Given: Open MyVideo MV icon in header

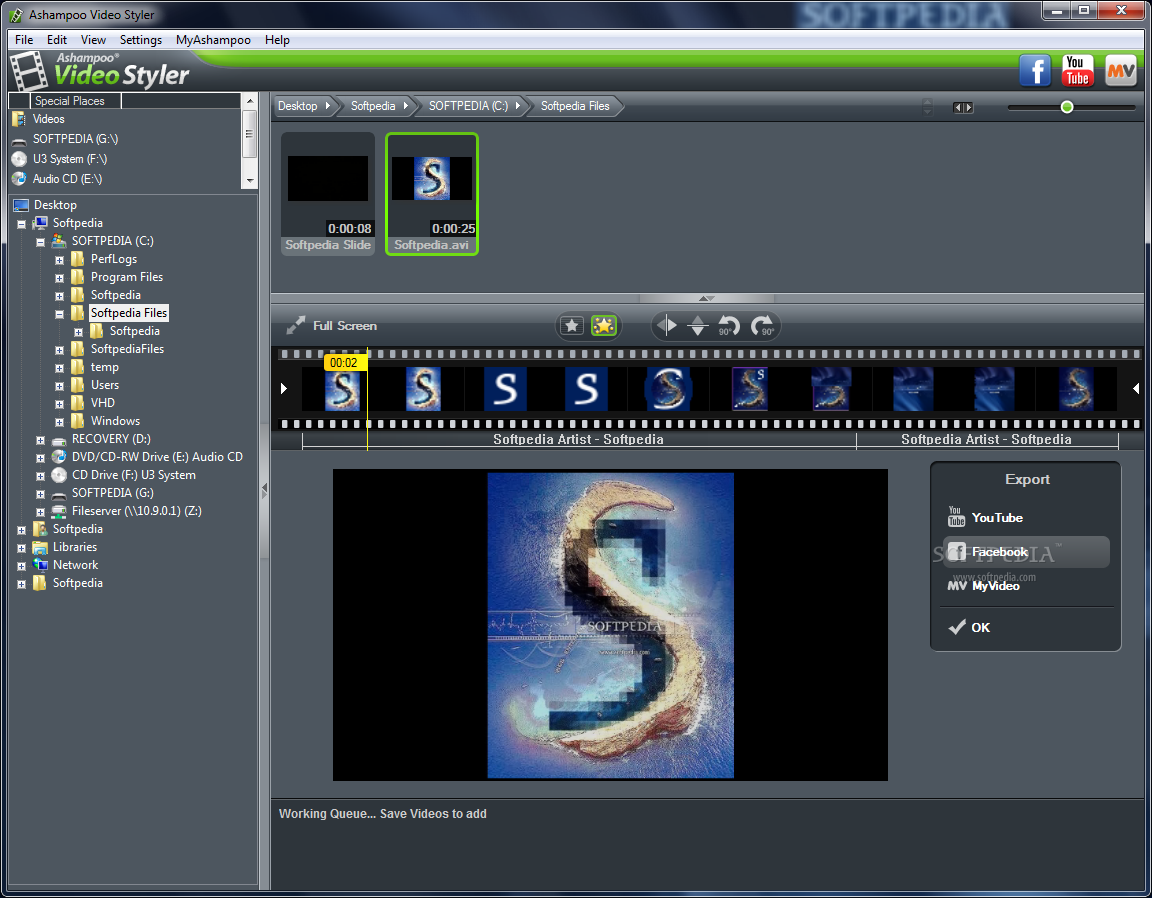Looking at the screenshot, I should click(1120, 71).
